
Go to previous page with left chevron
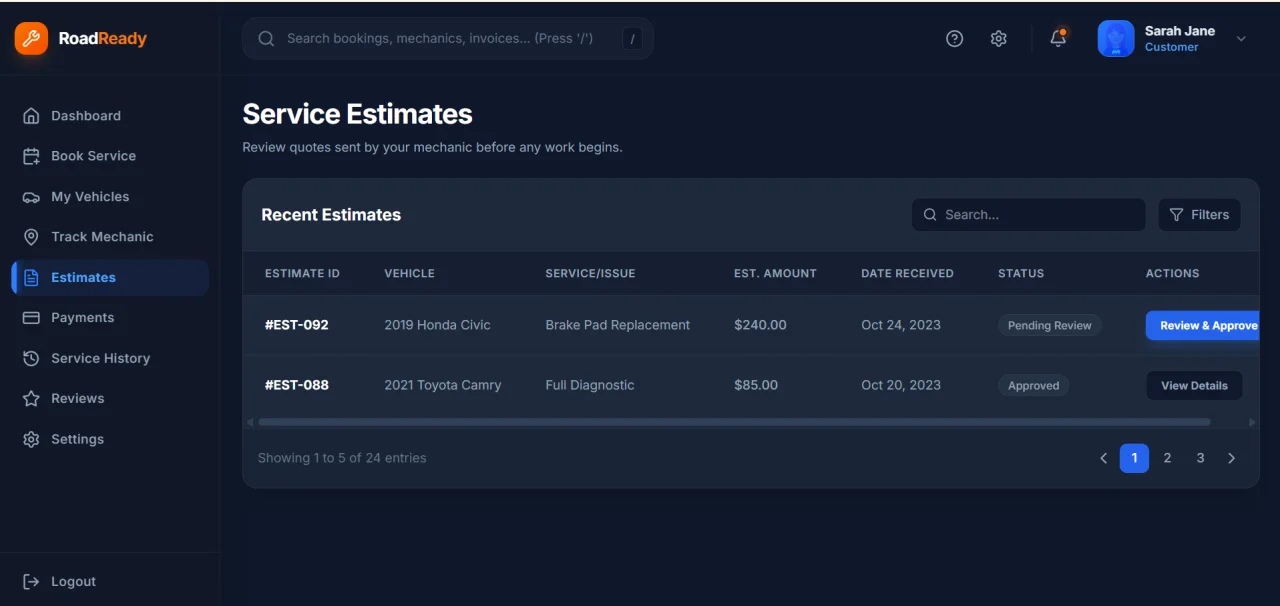(1104, 458)
